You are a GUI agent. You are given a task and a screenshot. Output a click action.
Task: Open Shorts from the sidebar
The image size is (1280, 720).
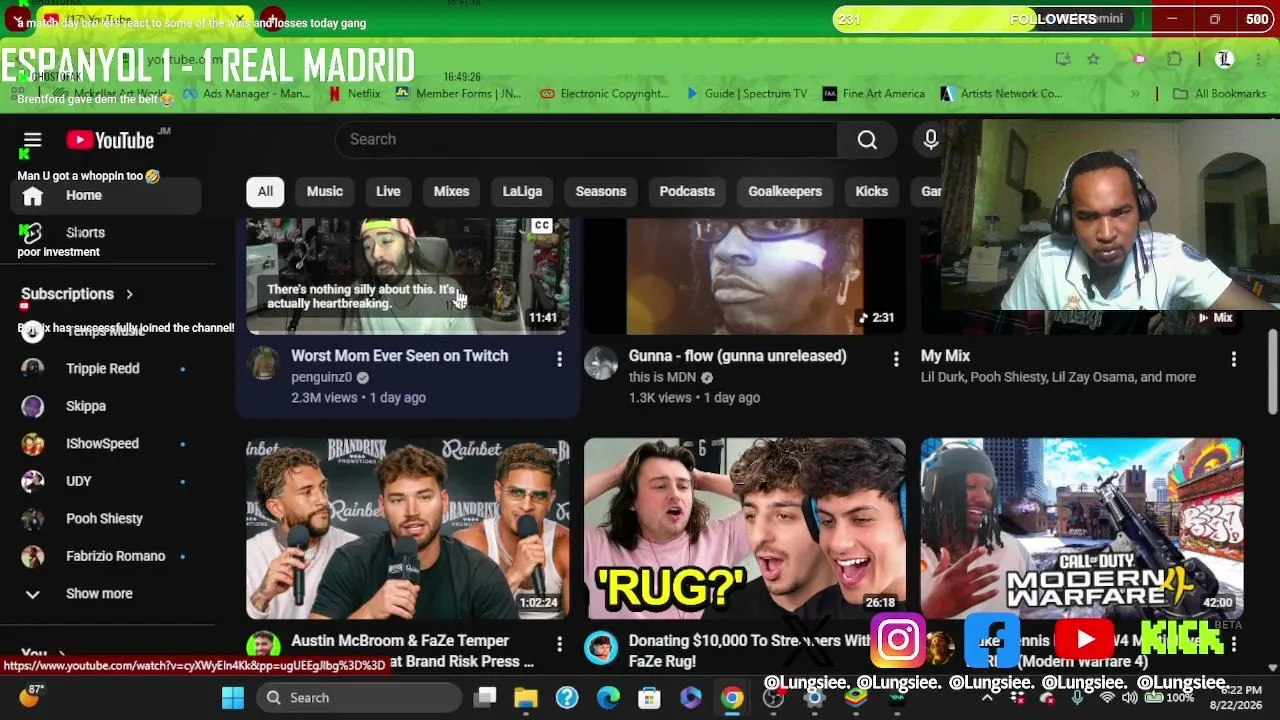(106, 233)
